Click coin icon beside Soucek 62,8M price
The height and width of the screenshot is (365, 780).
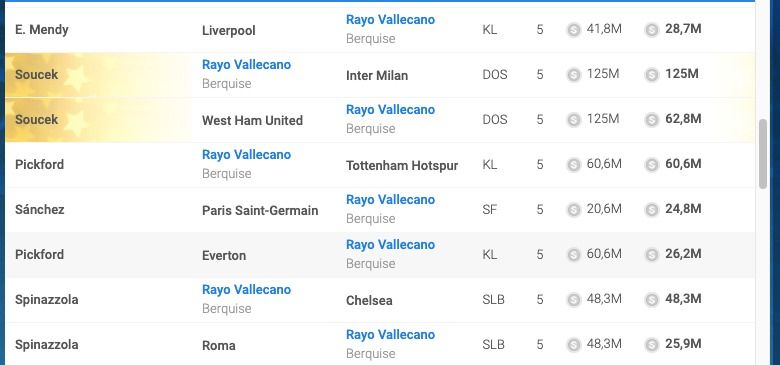(652, 120)
